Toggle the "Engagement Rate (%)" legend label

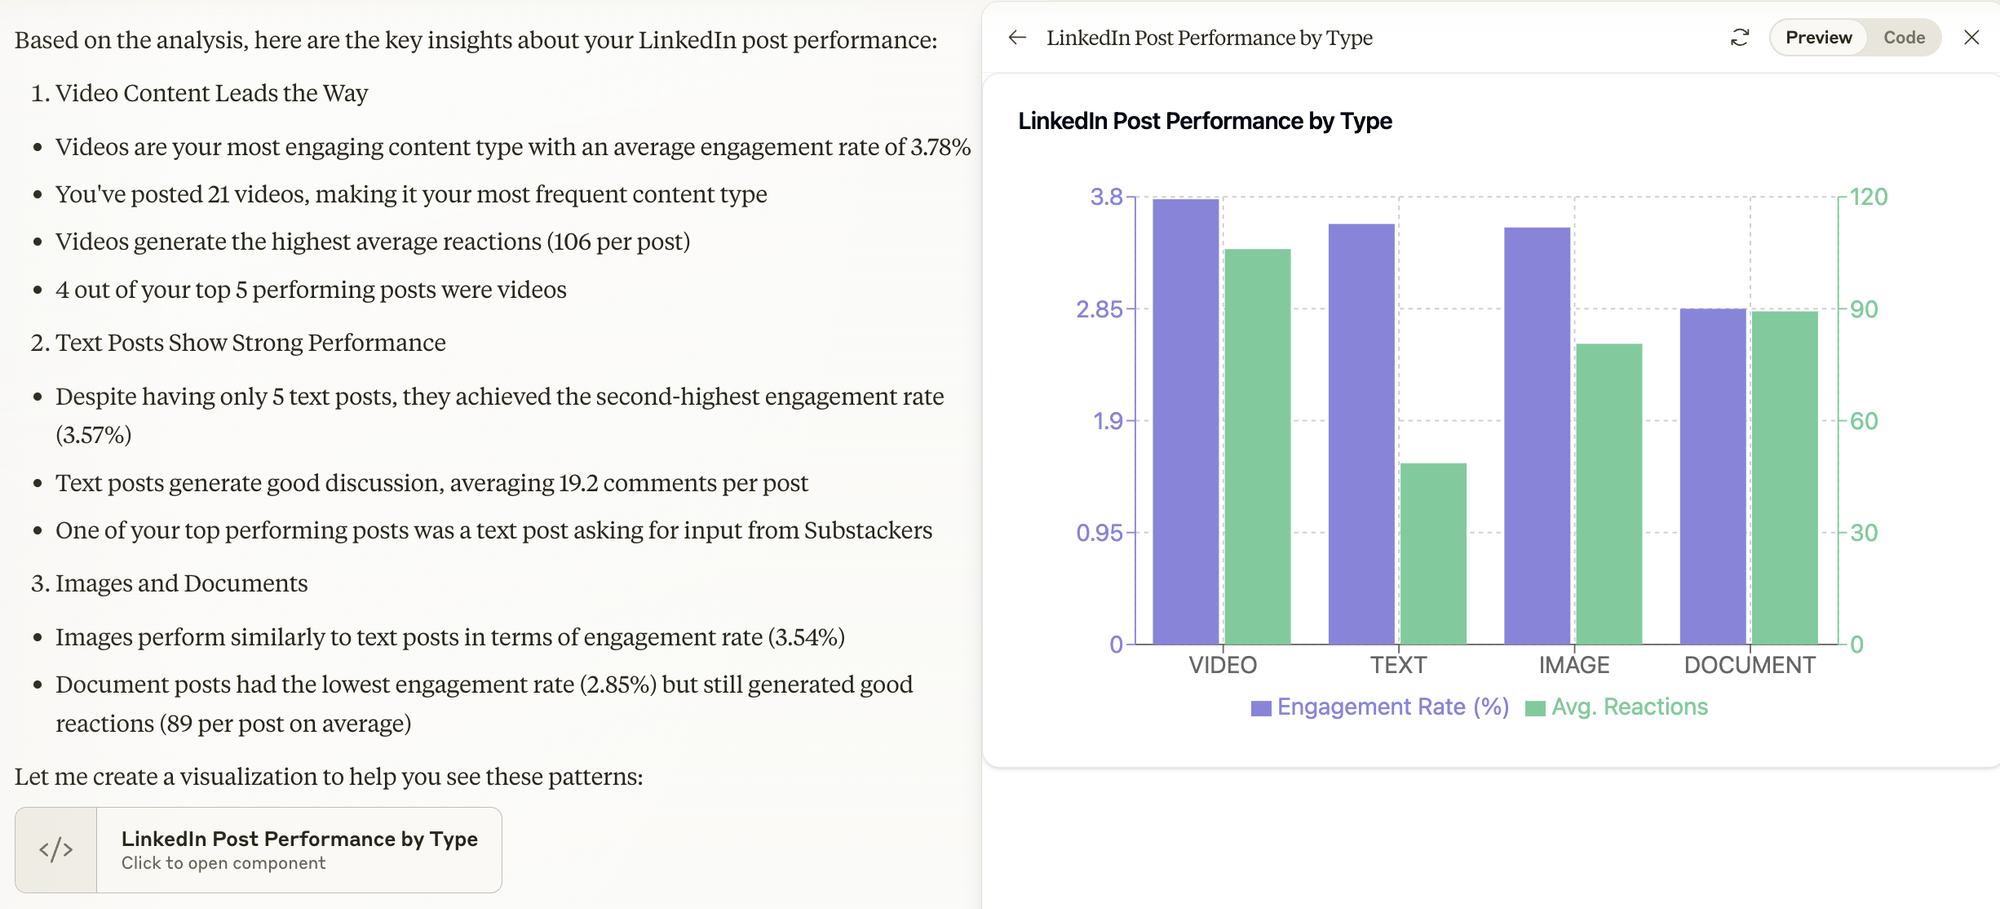(1392, 707)
